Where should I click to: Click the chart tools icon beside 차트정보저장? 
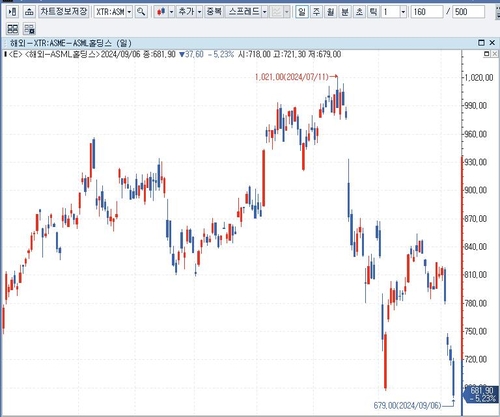coord(29,12)
